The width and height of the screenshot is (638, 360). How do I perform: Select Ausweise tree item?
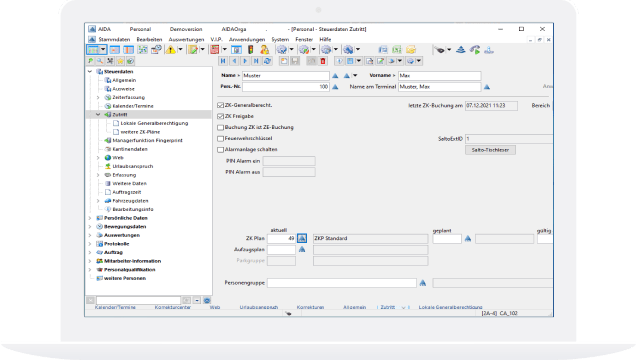click(123, 89)
